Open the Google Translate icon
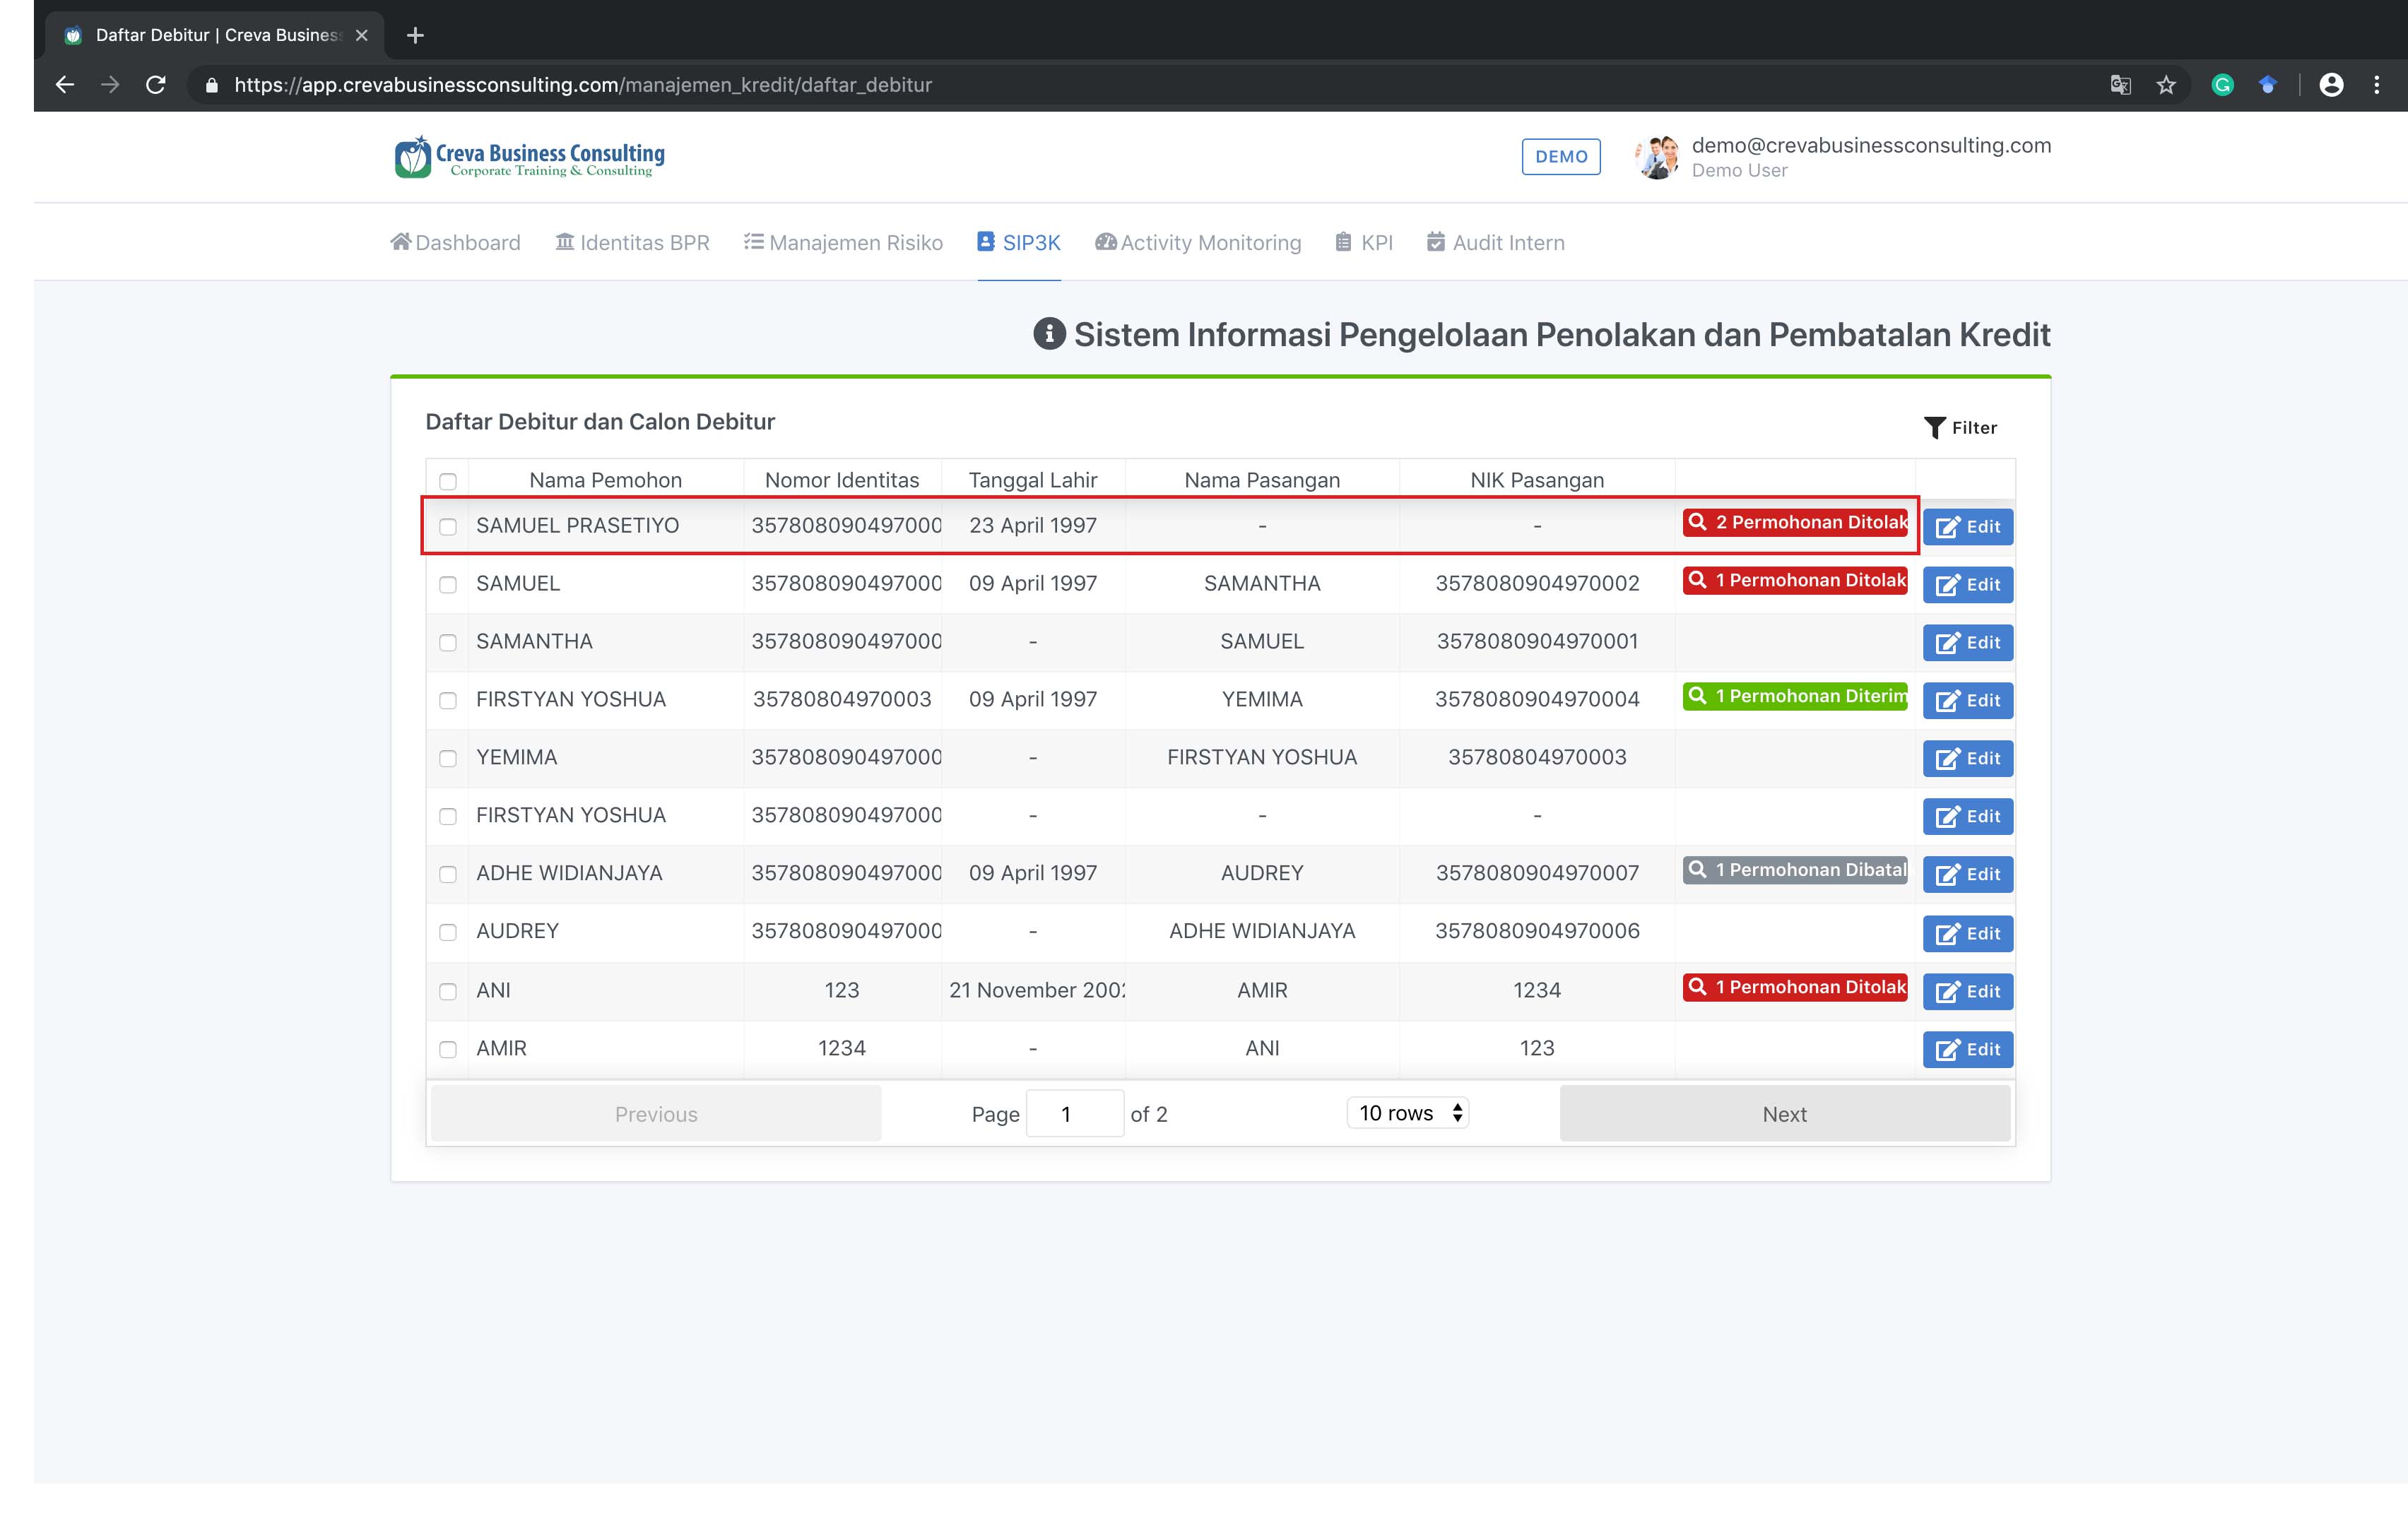The image size is (2408, 1523). point(2120,85)
